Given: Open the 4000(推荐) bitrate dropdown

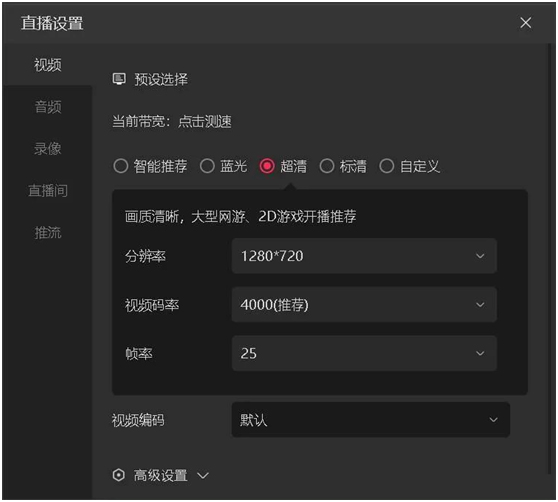Looking at the screenshot, I should pyautogui.click(x=364, y=305).
